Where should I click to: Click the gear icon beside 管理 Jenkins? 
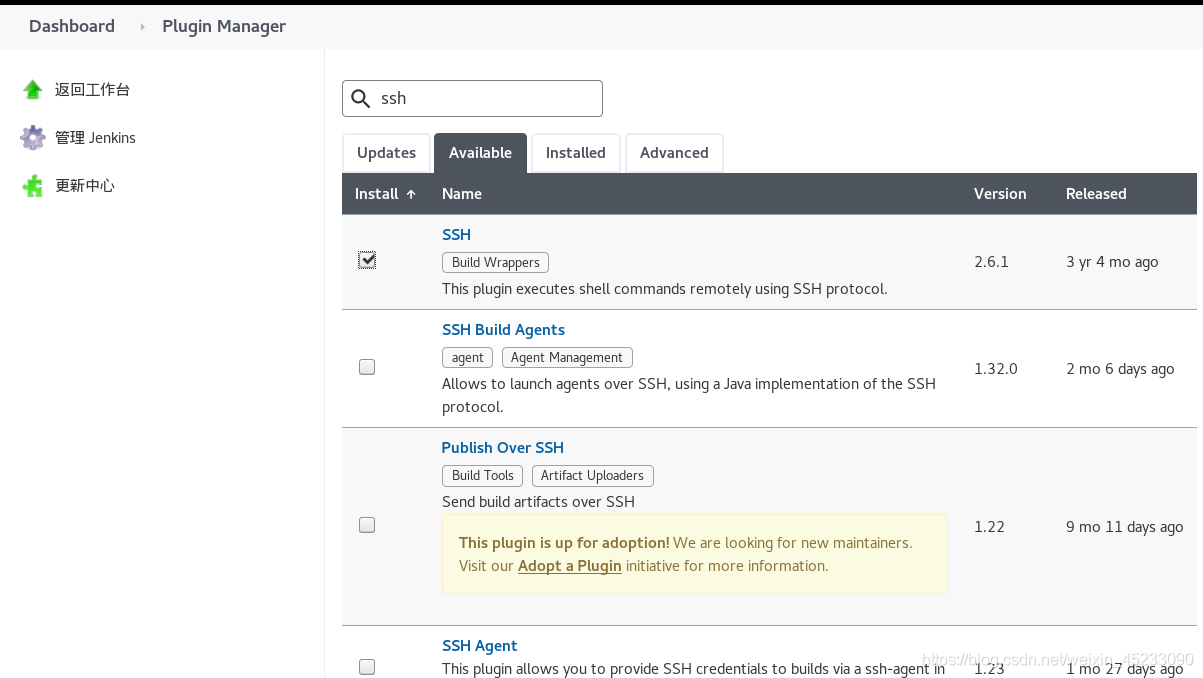pos(33,138)
